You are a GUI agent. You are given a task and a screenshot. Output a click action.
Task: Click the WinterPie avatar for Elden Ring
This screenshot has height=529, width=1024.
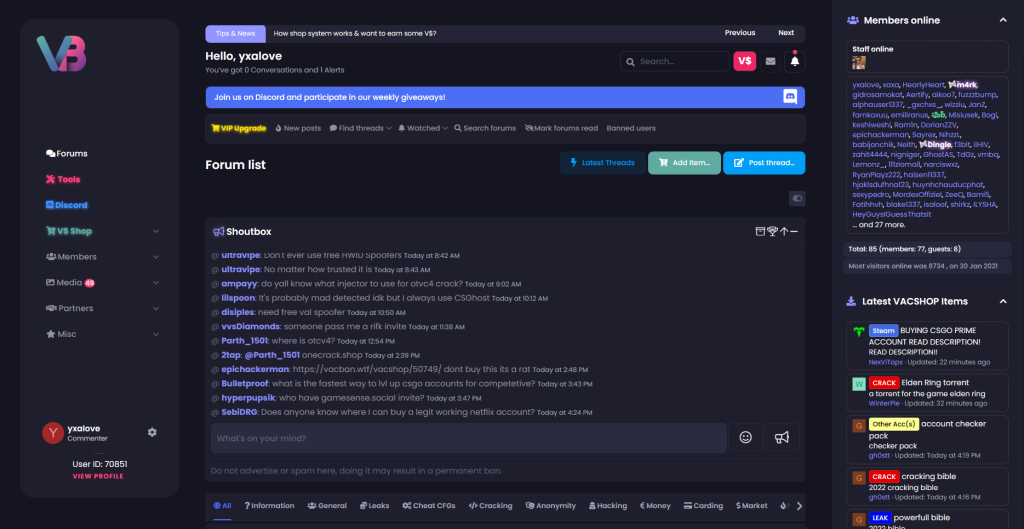pyautogui.click(x=859, y=384)
